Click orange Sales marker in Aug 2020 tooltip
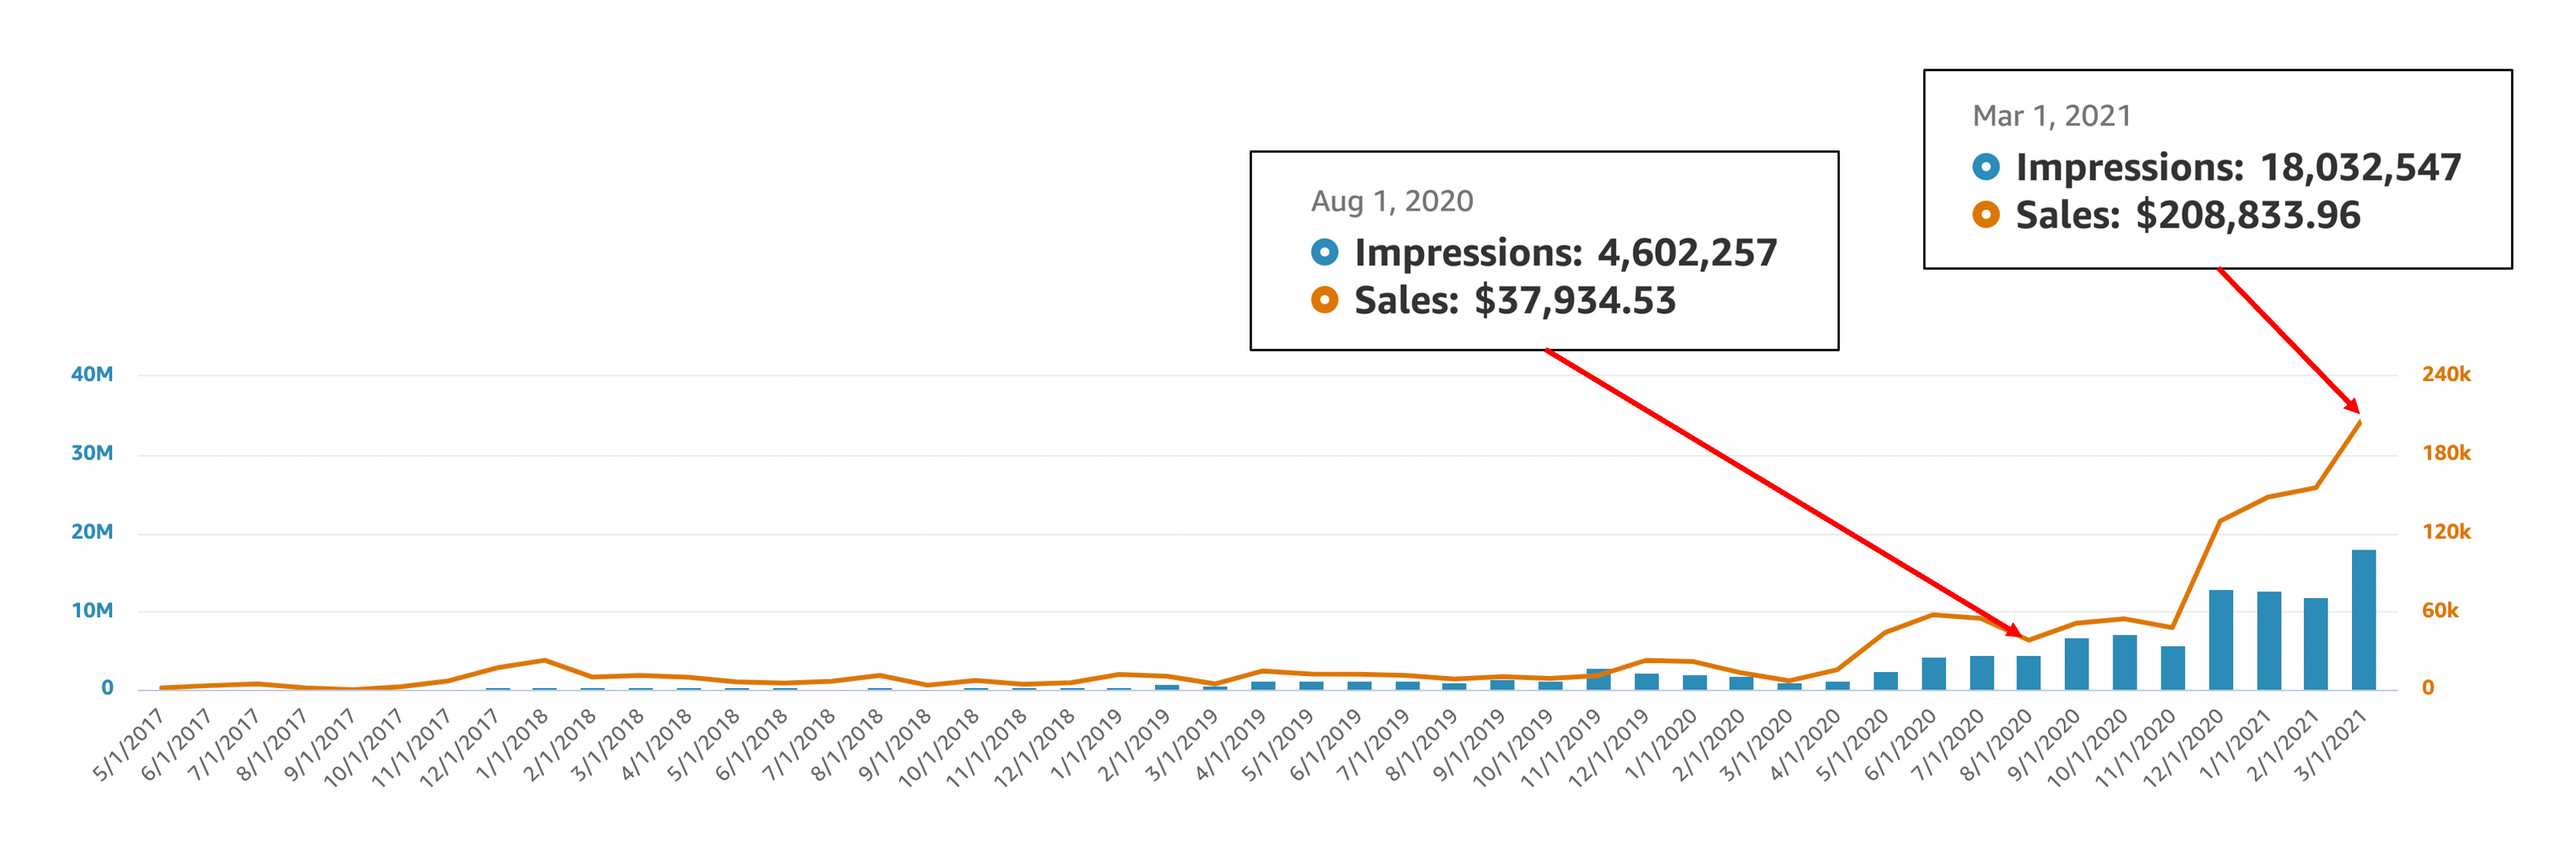The width and height of the screenshot is (2560, 846). [1323, 299]
